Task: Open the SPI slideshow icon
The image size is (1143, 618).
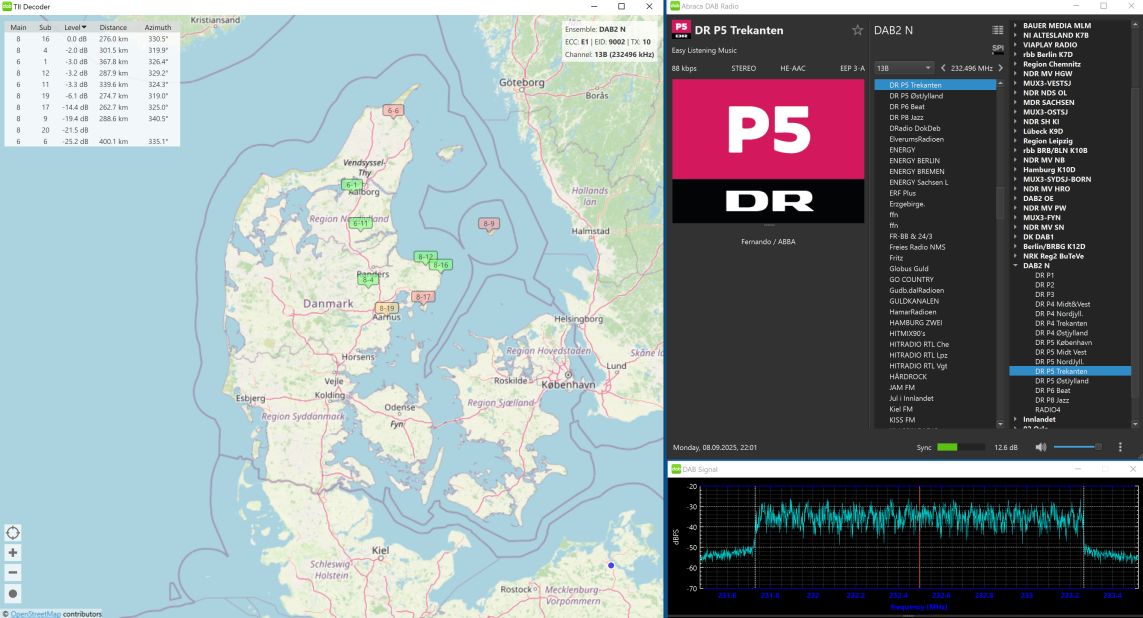Action: [997, 47]
